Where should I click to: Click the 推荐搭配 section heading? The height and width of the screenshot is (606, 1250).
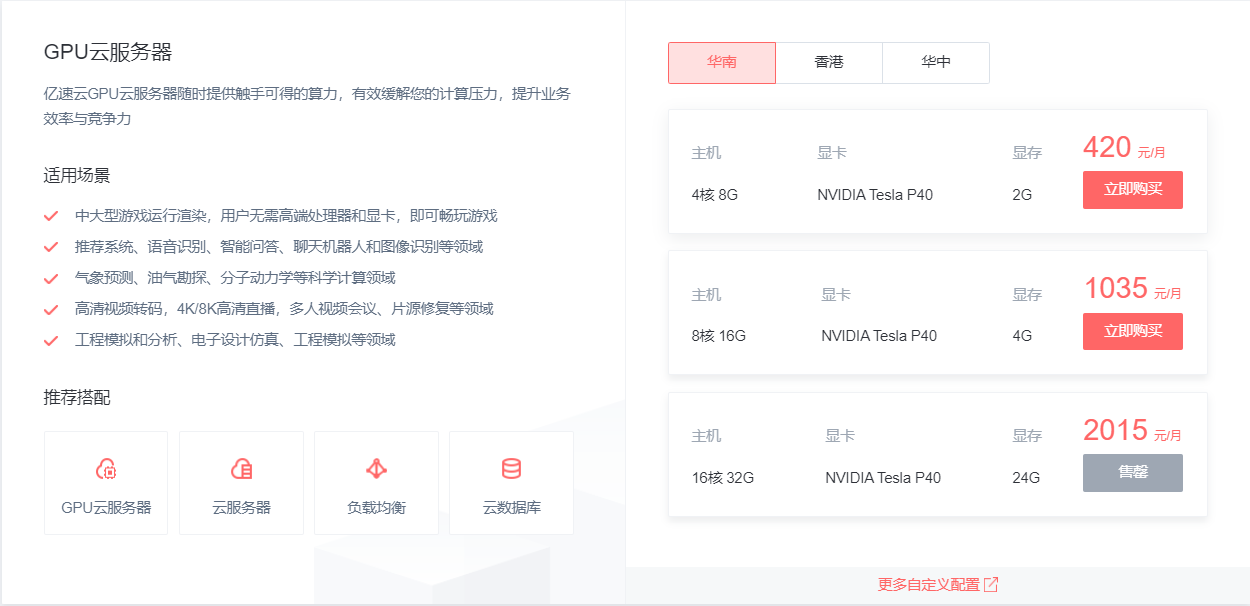pyautogui.click(x=77, y=397)
